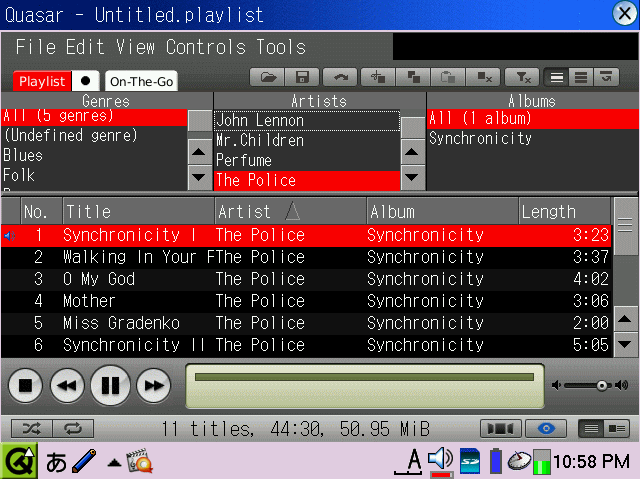Image resolution: width=640 pixels, height=479 pixels.
Task: Select track Walking In Your Footsteps row
Action: 306,257
